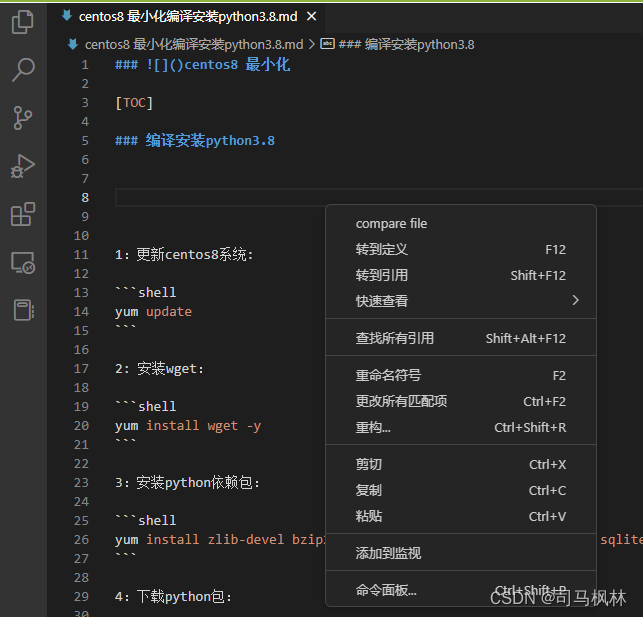643x617 pixels.
Task: Choose 转到引用 in context menu
Action: coord(461,275)
